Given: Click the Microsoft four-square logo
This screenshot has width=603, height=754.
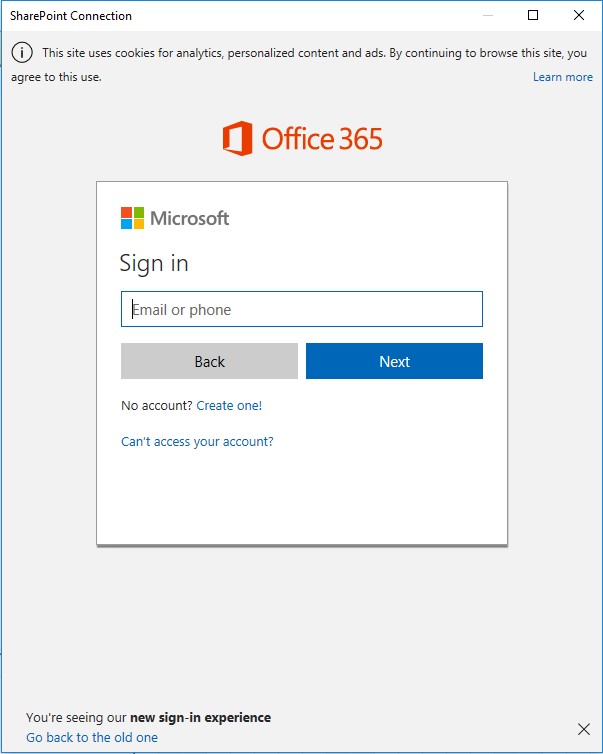Looking at the screenshot, I should (132, 218).
